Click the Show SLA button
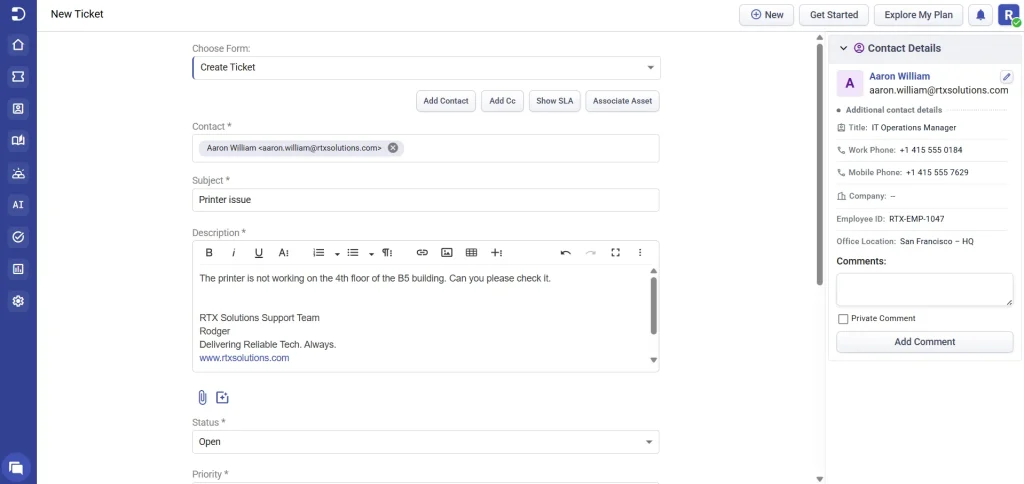 554,101
